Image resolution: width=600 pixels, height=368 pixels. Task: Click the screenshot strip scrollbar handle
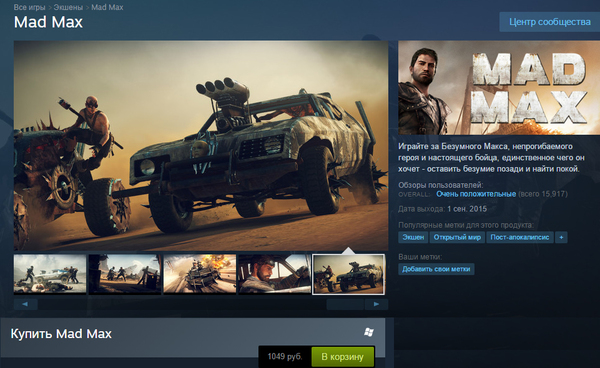coord(345,304)
